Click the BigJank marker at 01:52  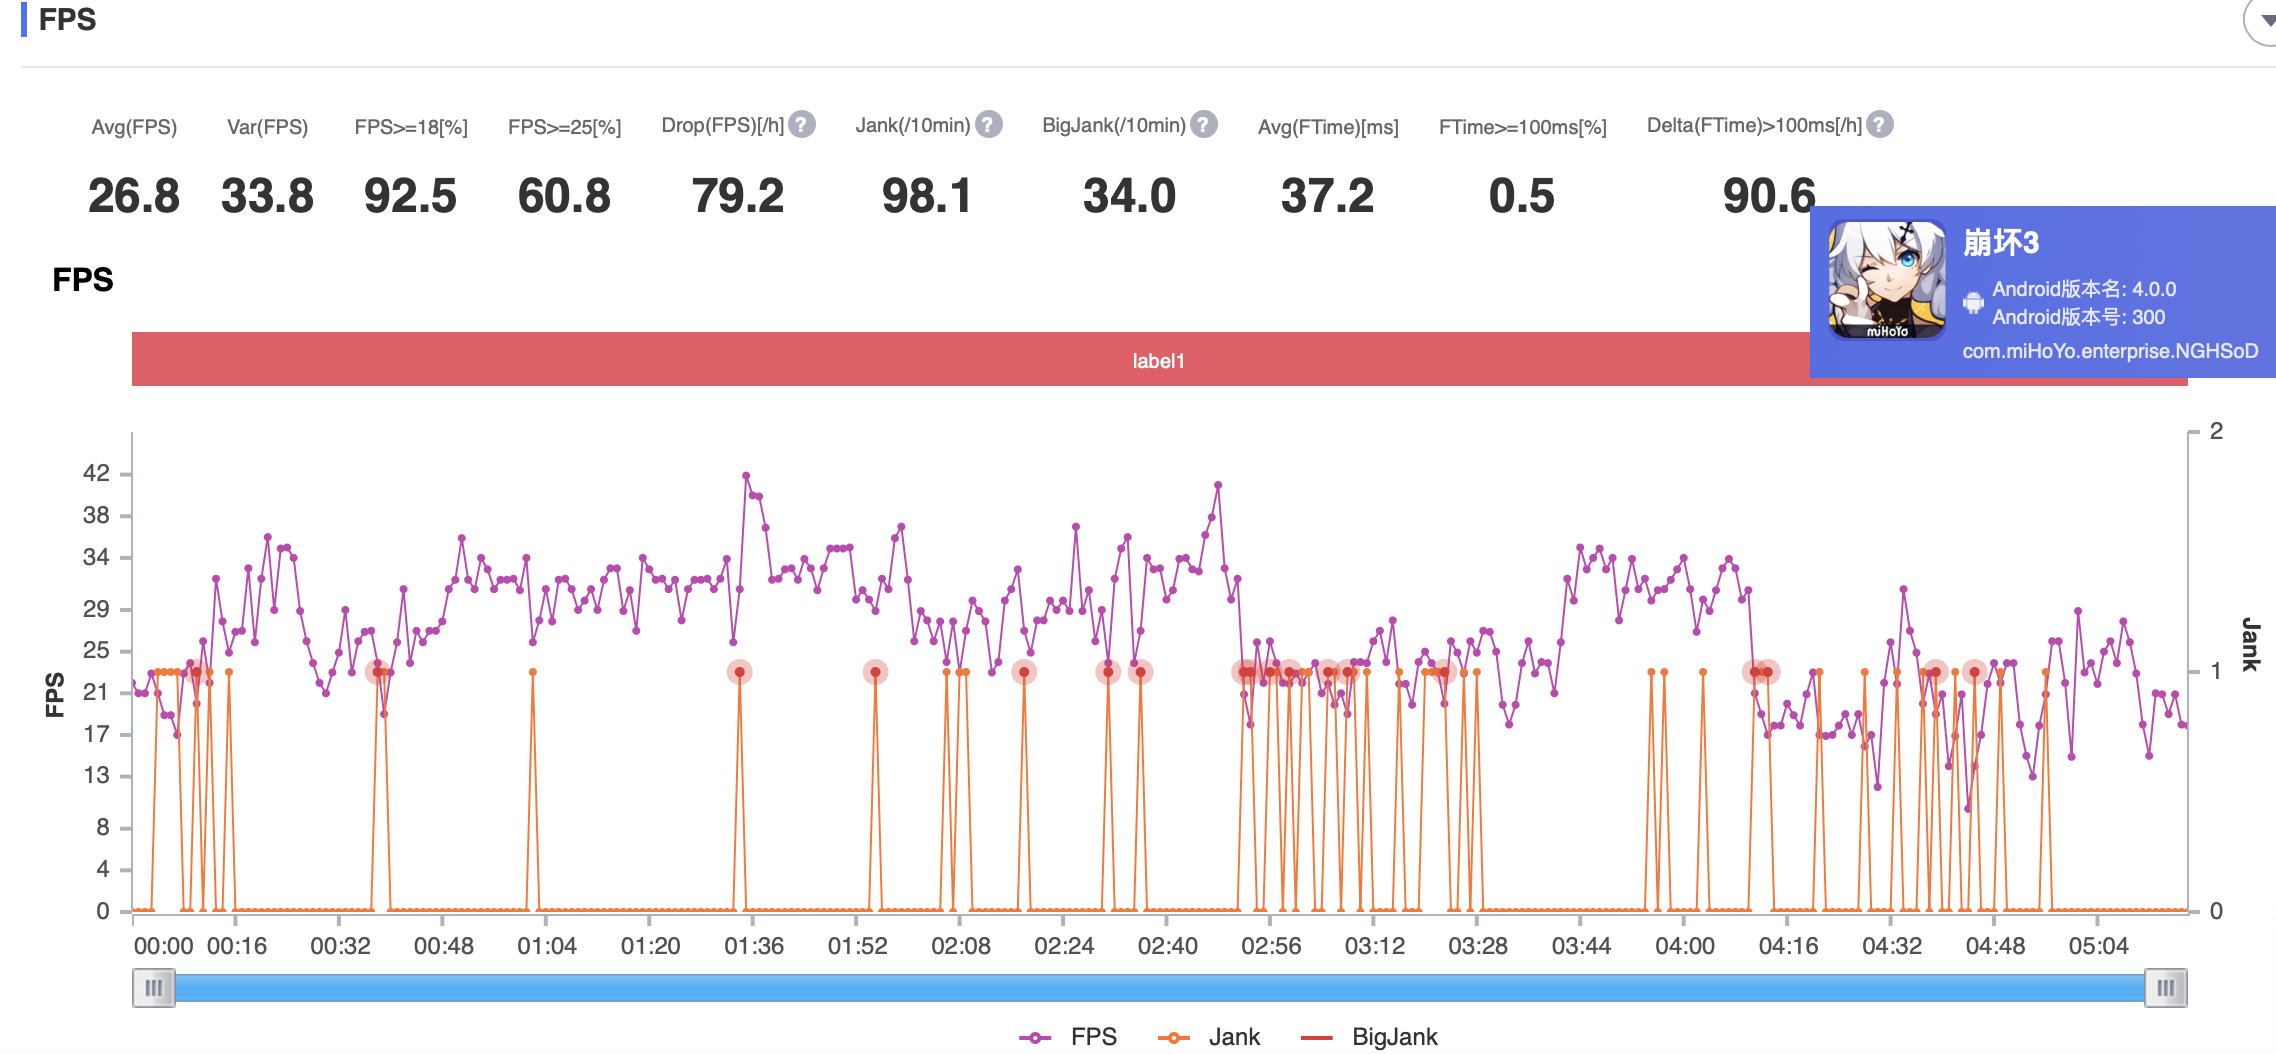(875, 672)
